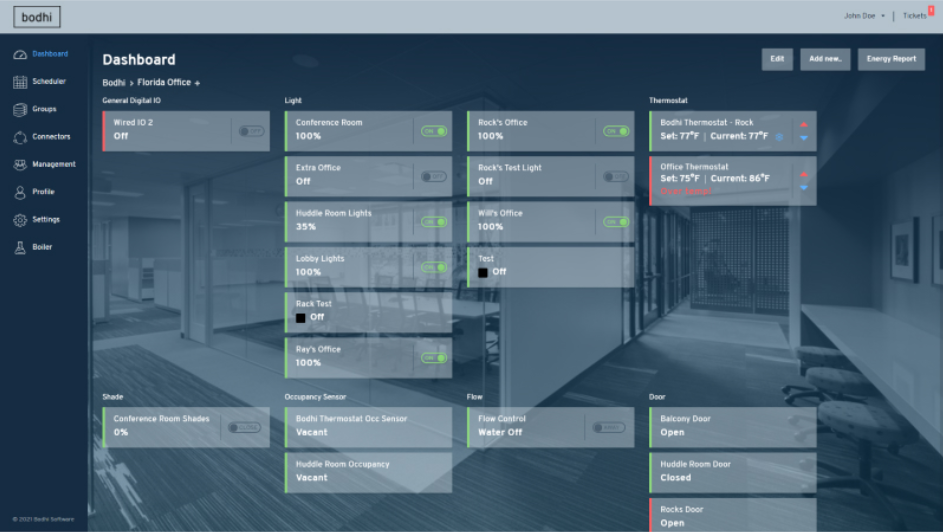
Task: Click the black color square on Rack Test
Action: (300, 318)
